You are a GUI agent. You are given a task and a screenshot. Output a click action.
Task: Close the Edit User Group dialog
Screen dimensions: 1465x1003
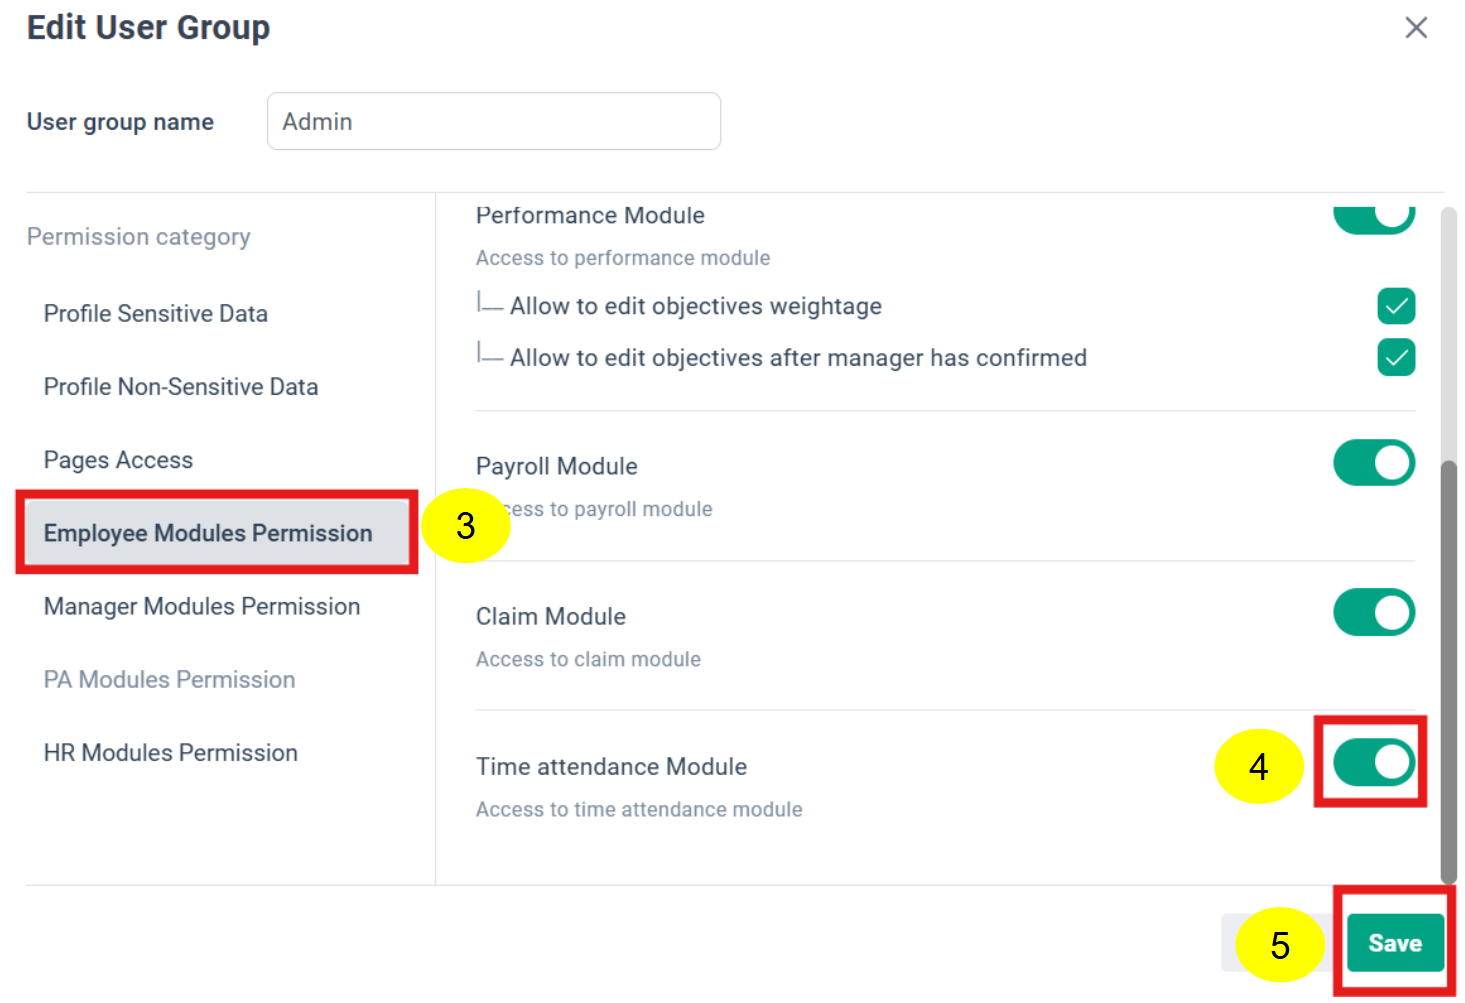(x=1416, y=27)
